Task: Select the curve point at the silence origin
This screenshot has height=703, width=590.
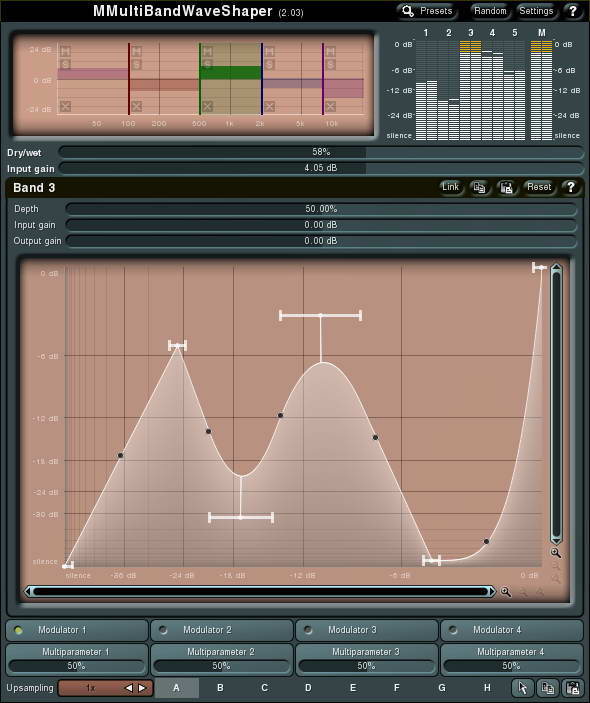Action: point(68,566)
